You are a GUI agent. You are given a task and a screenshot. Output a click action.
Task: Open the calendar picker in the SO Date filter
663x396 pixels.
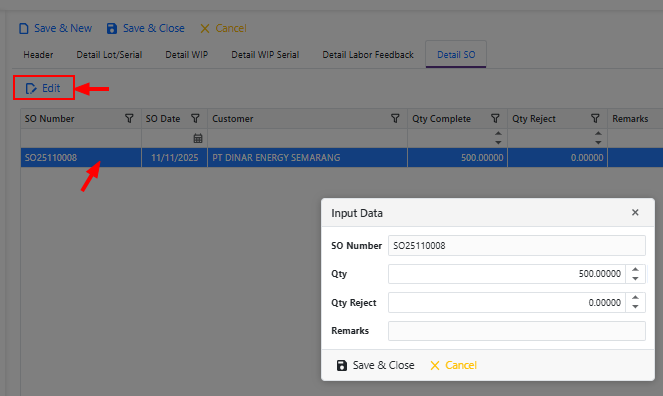198,138
